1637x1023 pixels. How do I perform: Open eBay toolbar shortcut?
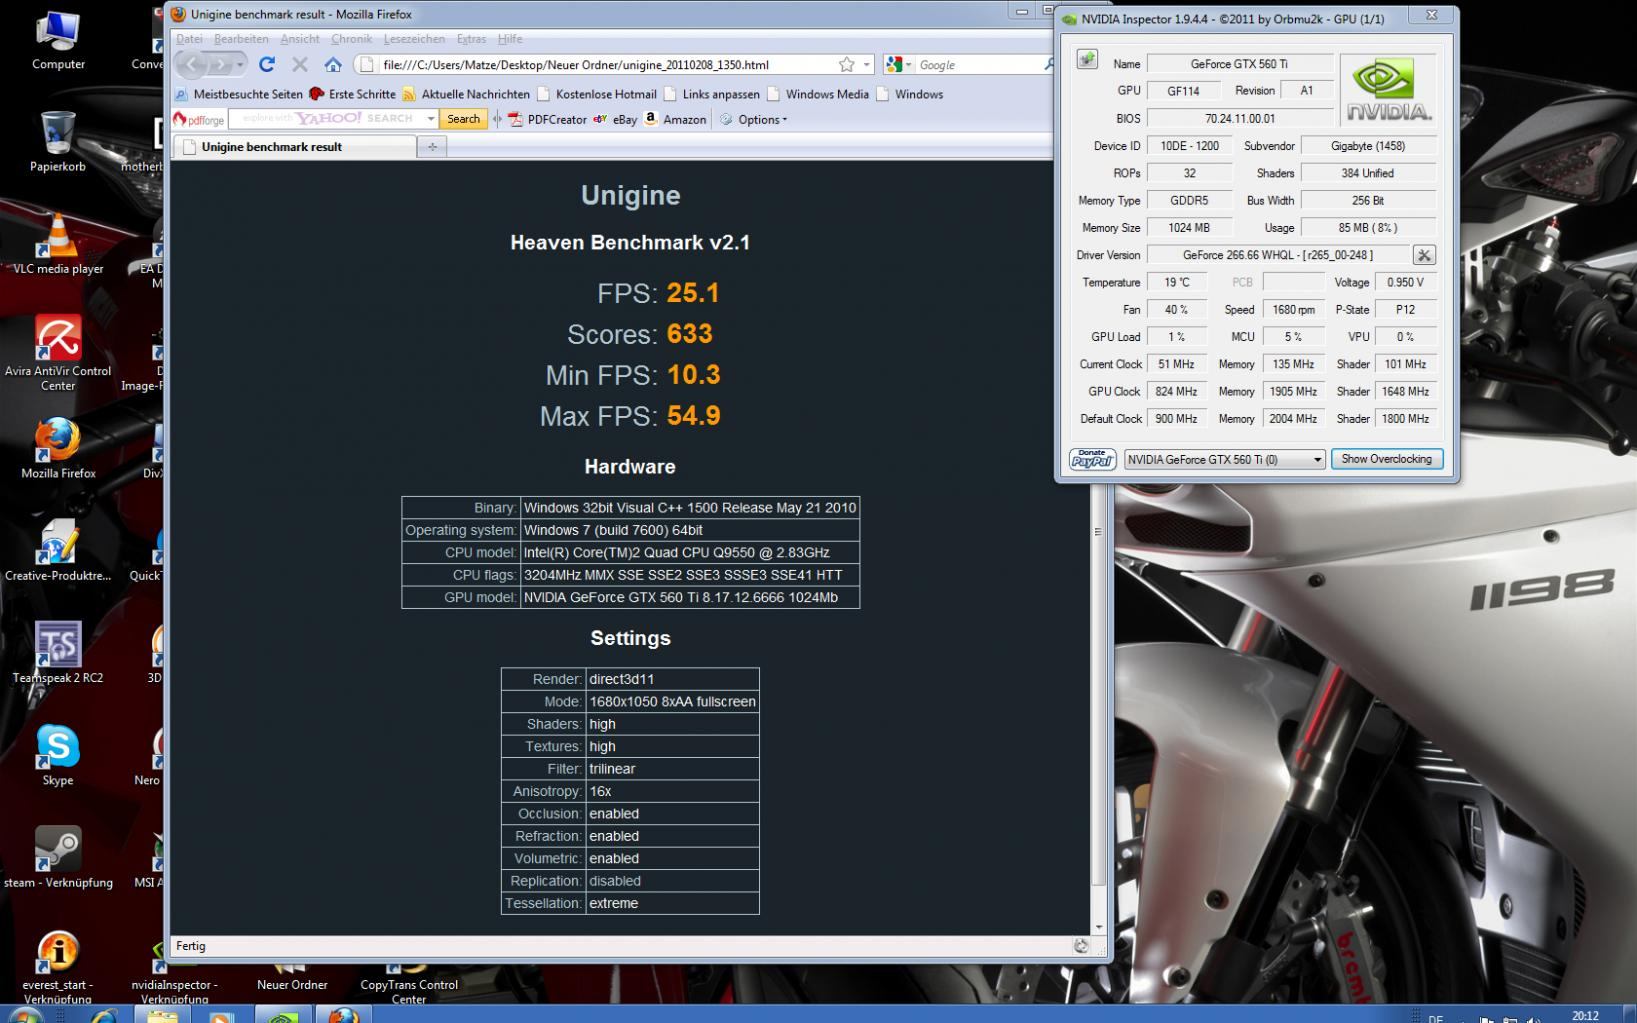coord(615,120)
